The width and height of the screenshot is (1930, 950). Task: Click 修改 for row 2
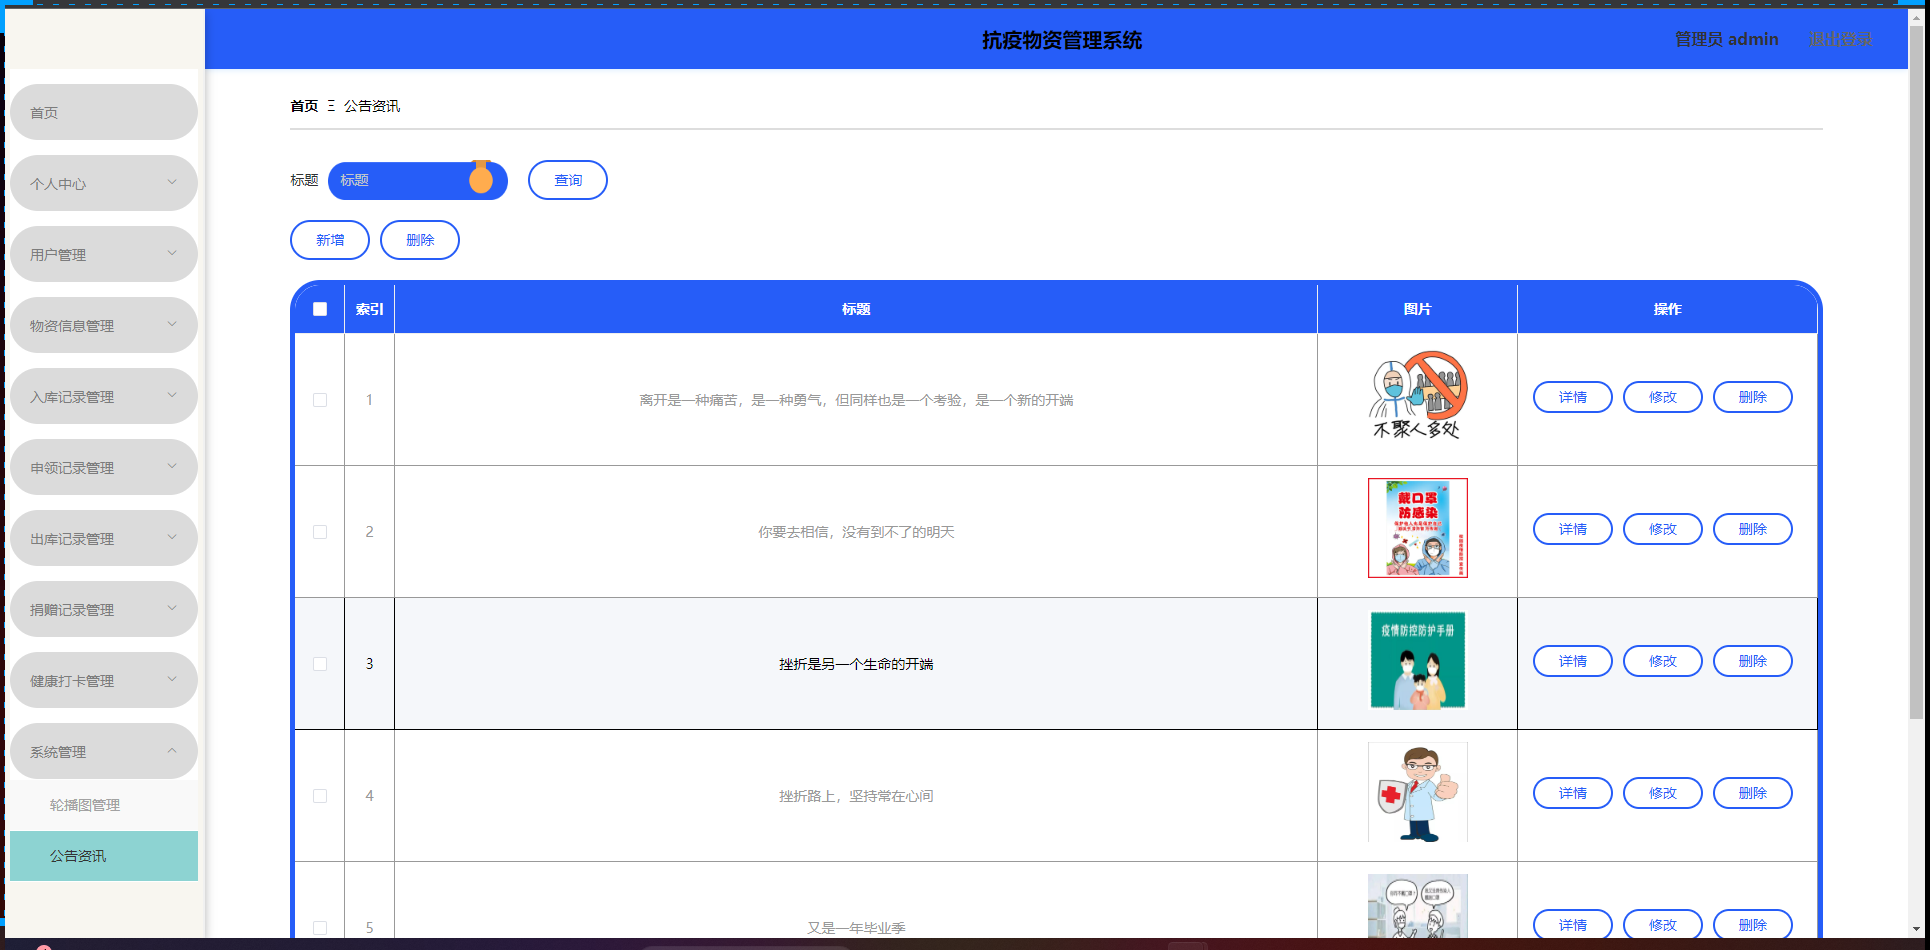point(1662,530)
